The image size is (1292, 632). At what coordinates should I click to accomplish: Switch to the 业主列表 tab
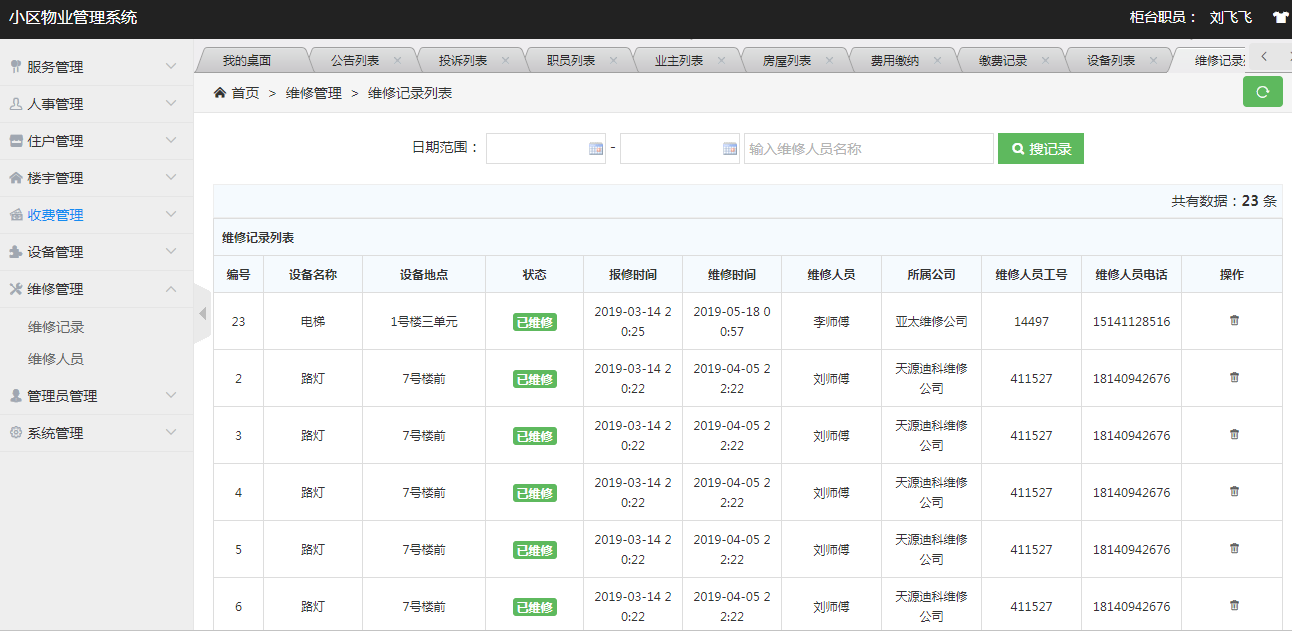678,60
